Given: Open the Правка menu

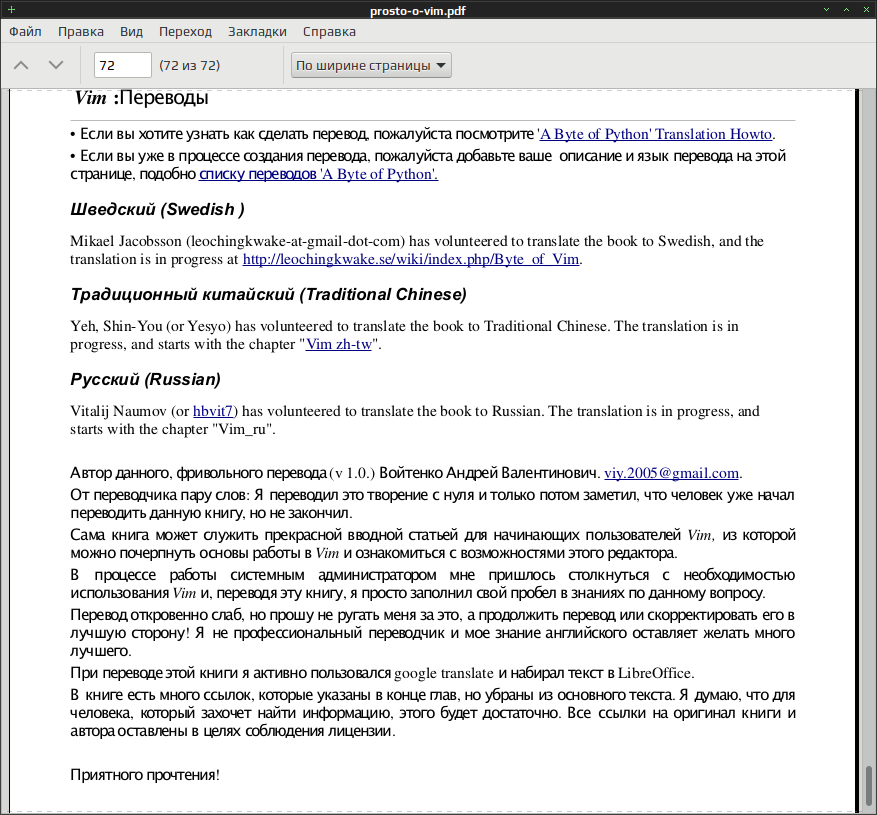Looking at the screenshot, I should point(81,32).
